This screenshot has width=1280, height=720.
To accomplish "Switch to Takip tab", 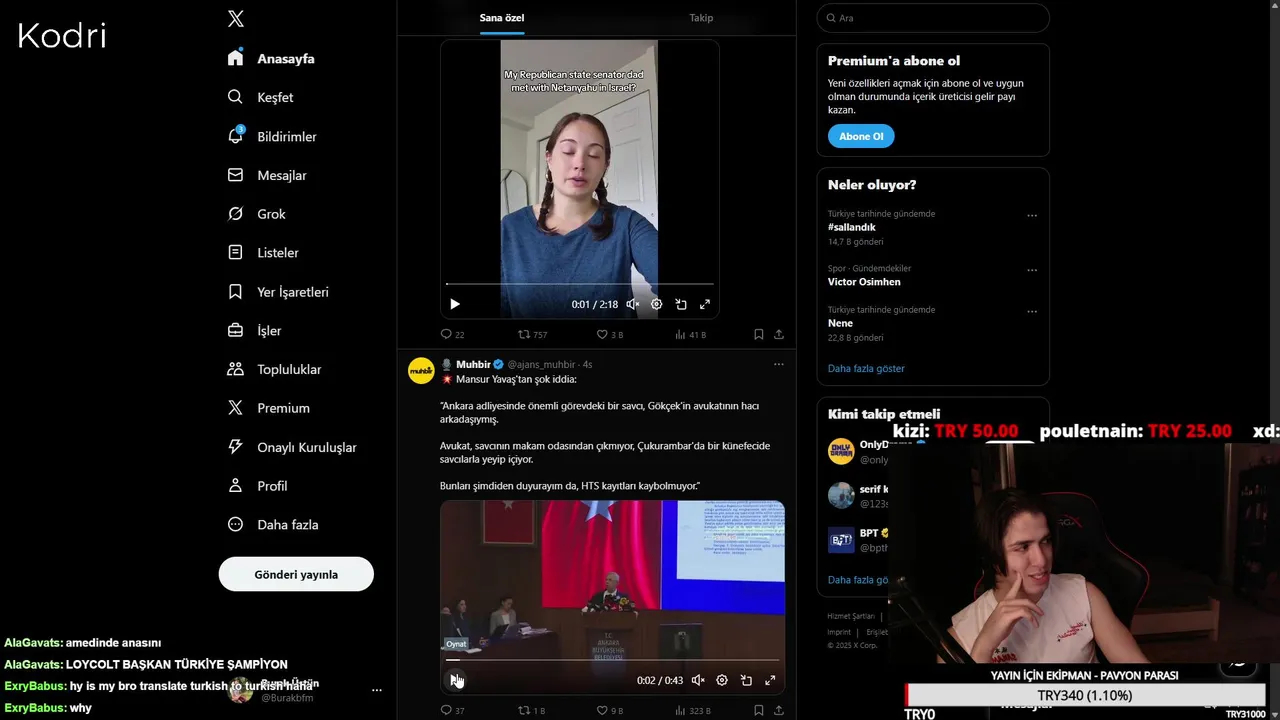I will pos(701,18).
